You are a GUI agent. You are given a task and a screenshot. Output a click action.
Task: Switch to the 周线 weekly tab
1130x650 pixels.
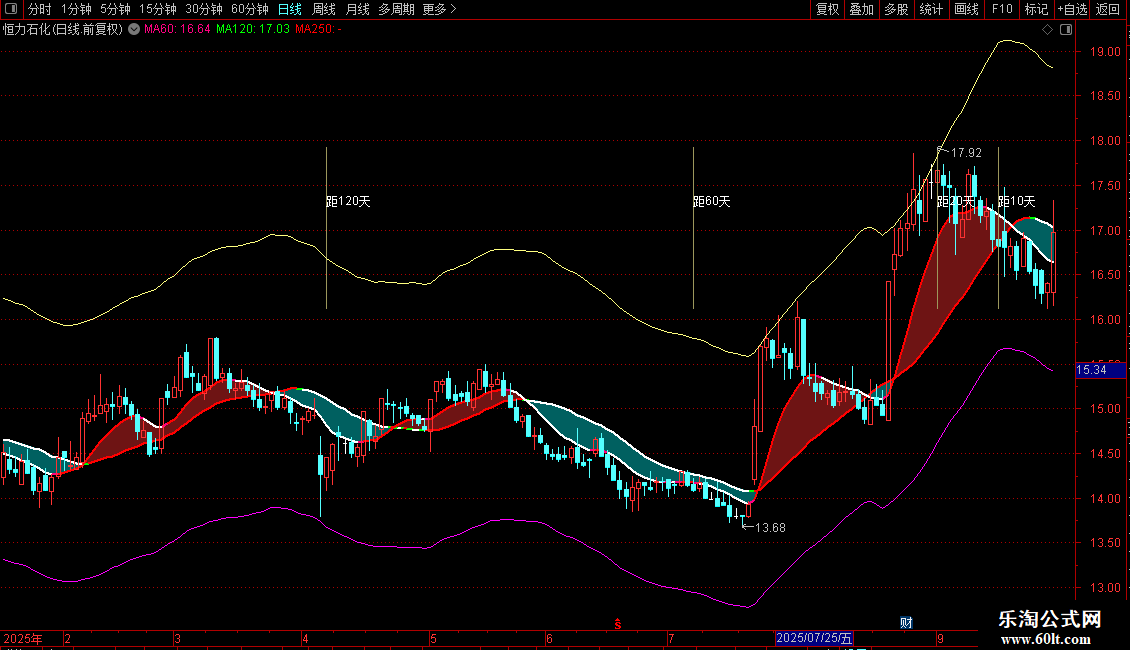click(x=324, y=9)
